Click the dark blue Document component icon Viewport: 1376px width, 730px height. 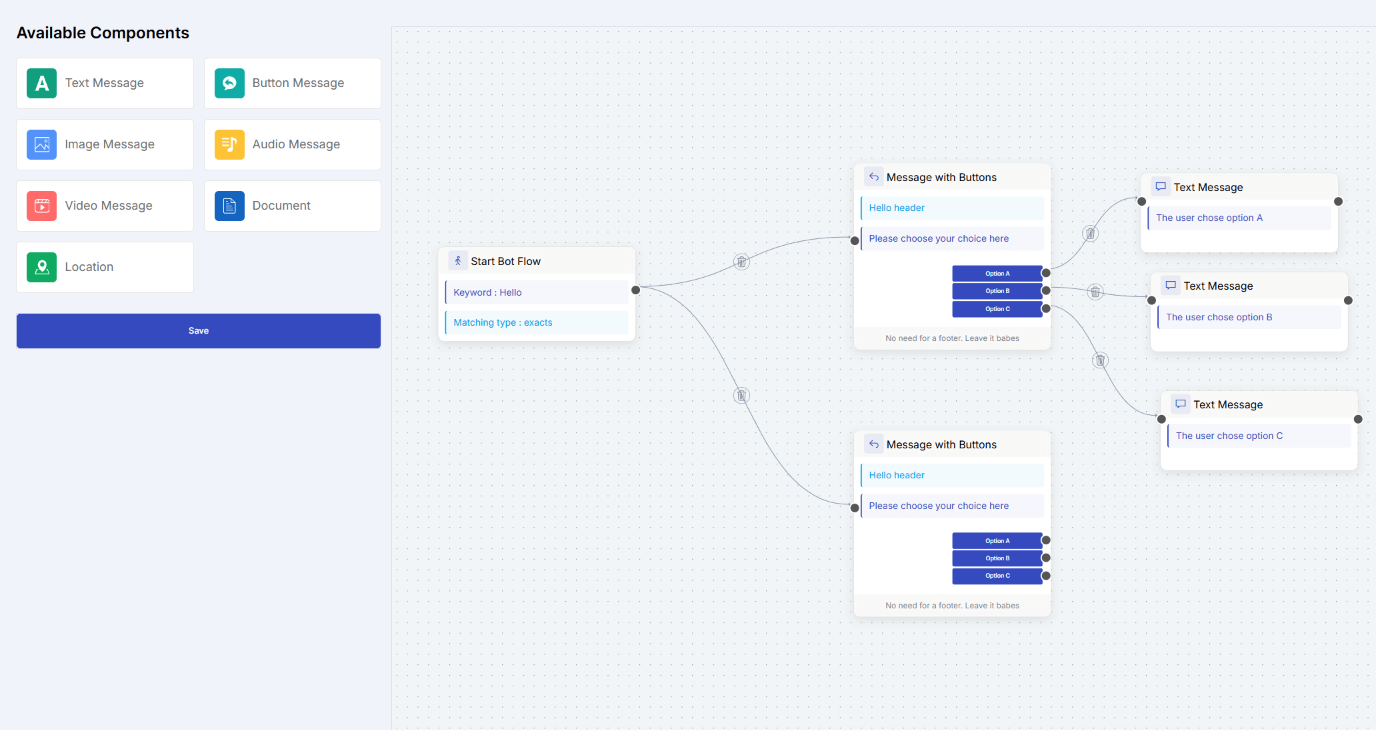[x=229, y=205]
